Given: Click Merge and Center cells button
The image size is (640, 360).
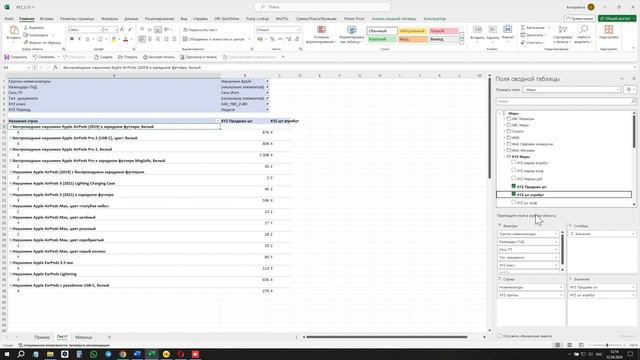Looking at the screenshot, I should click(213, 39).
